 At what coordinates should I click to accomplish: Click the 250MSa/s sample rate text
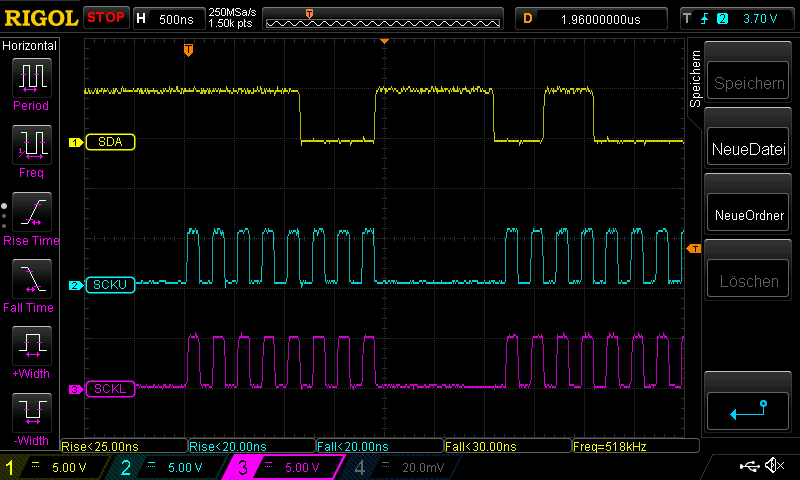pyautogui.click(x=232, y=13)
